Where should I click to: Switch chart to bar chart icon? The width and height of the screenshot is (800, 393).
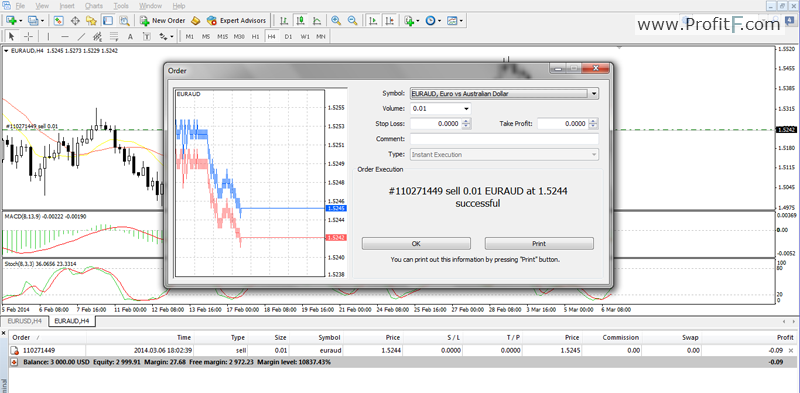(x=284, y=21)
